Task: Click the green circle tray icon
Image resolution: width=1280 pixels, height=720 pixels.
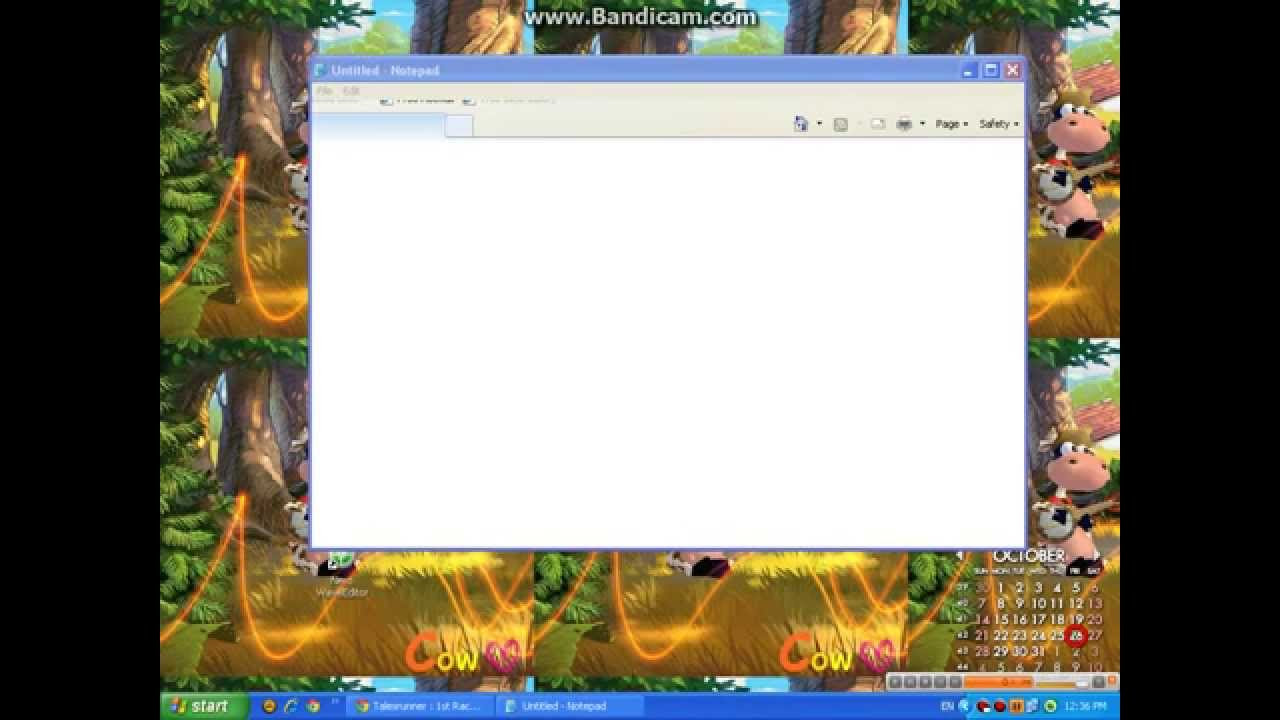Action: [x=1051, y=706]
